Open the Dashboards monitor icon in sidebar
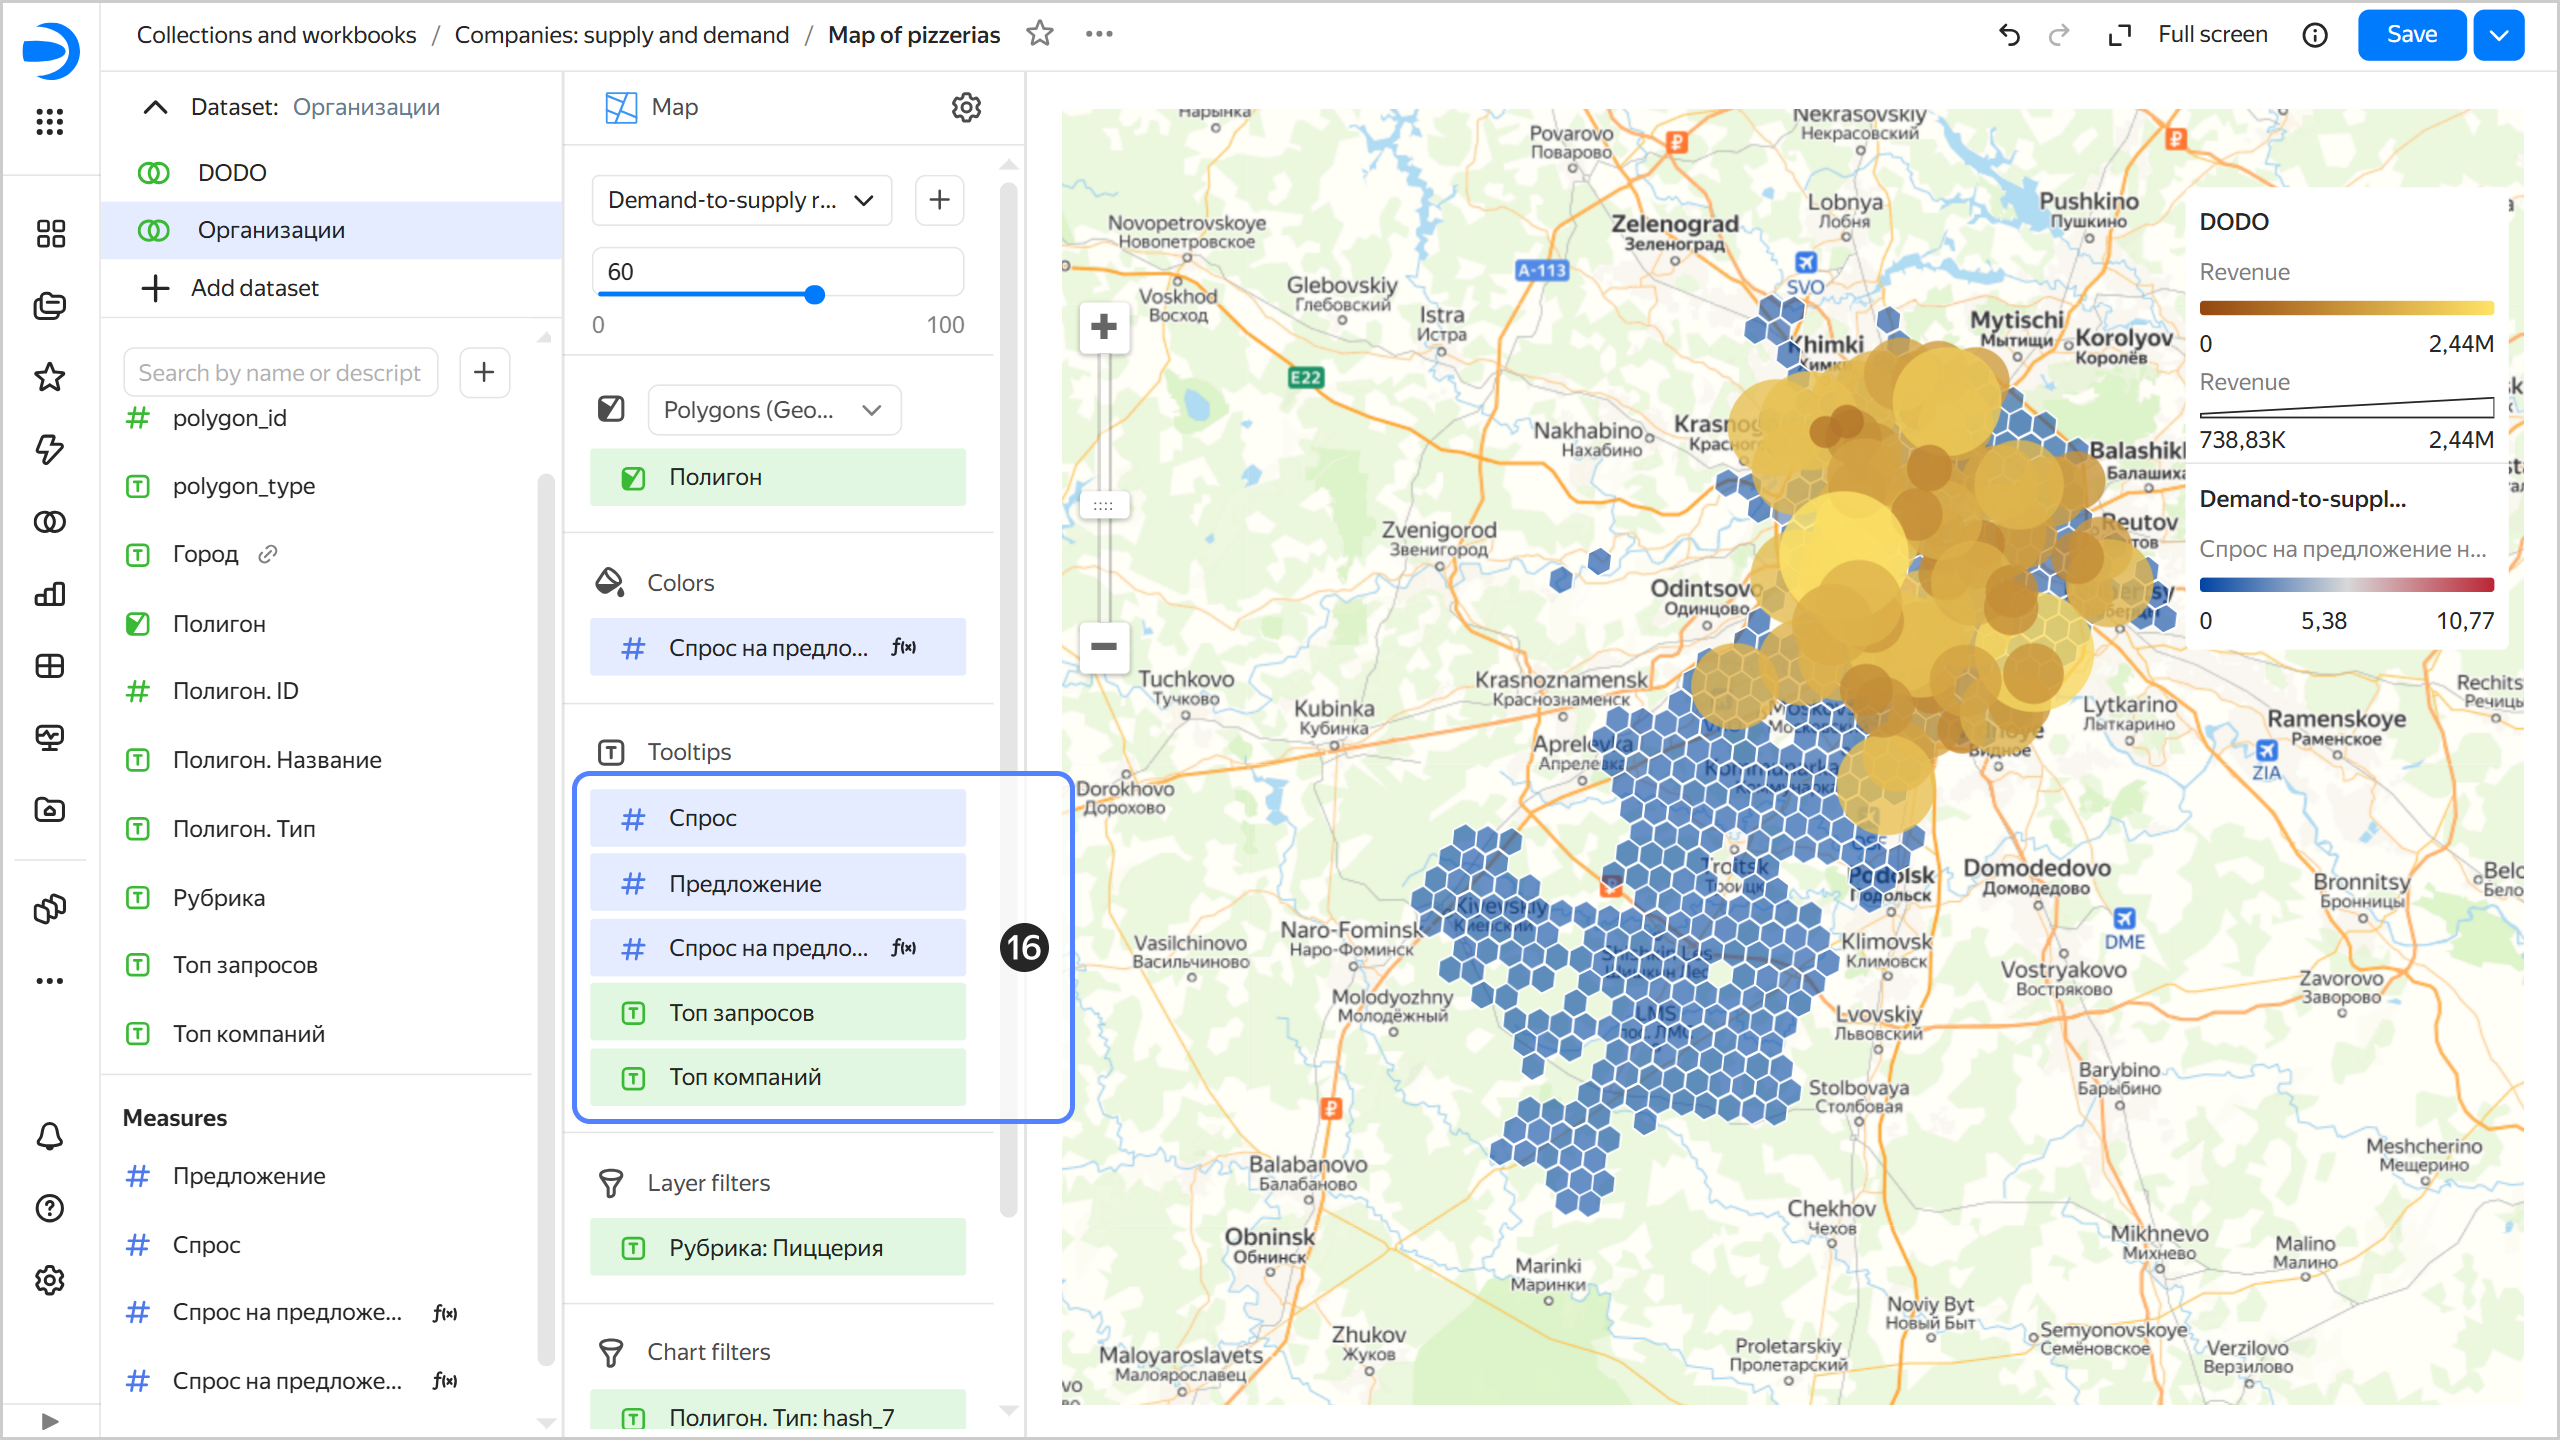This screenshot has width=2560, height=1440. click(x=50, y=738)
